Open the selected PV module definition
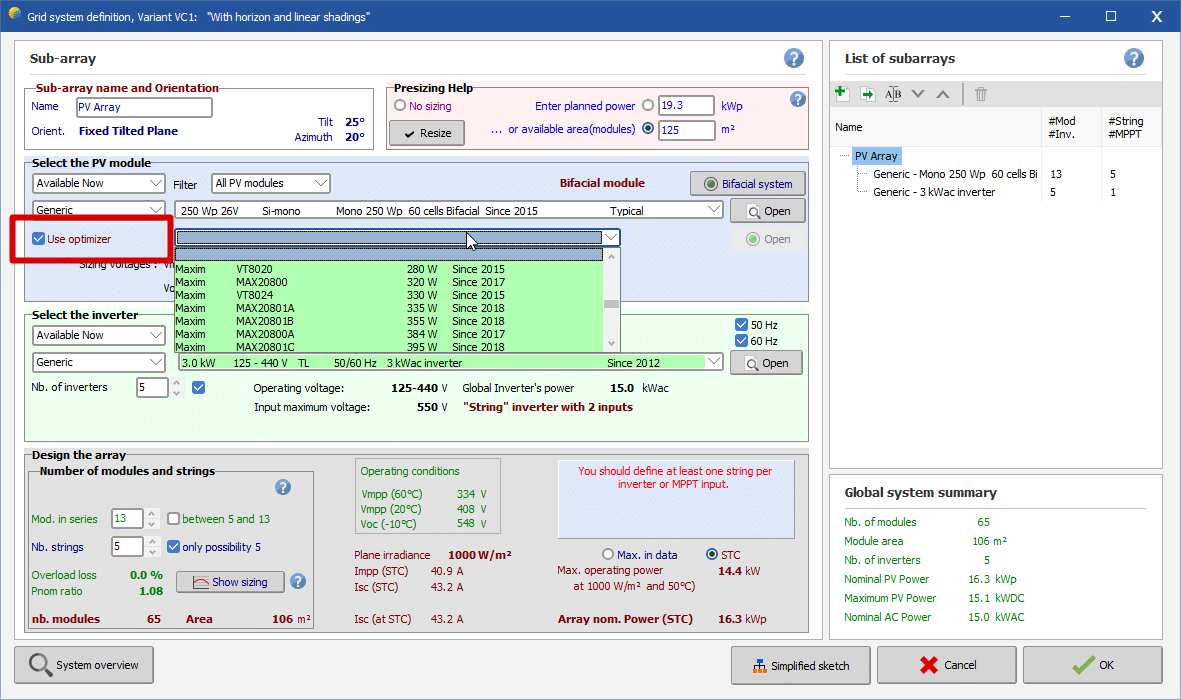Screen dimensions: 1181x700 [x=767, y=211]
